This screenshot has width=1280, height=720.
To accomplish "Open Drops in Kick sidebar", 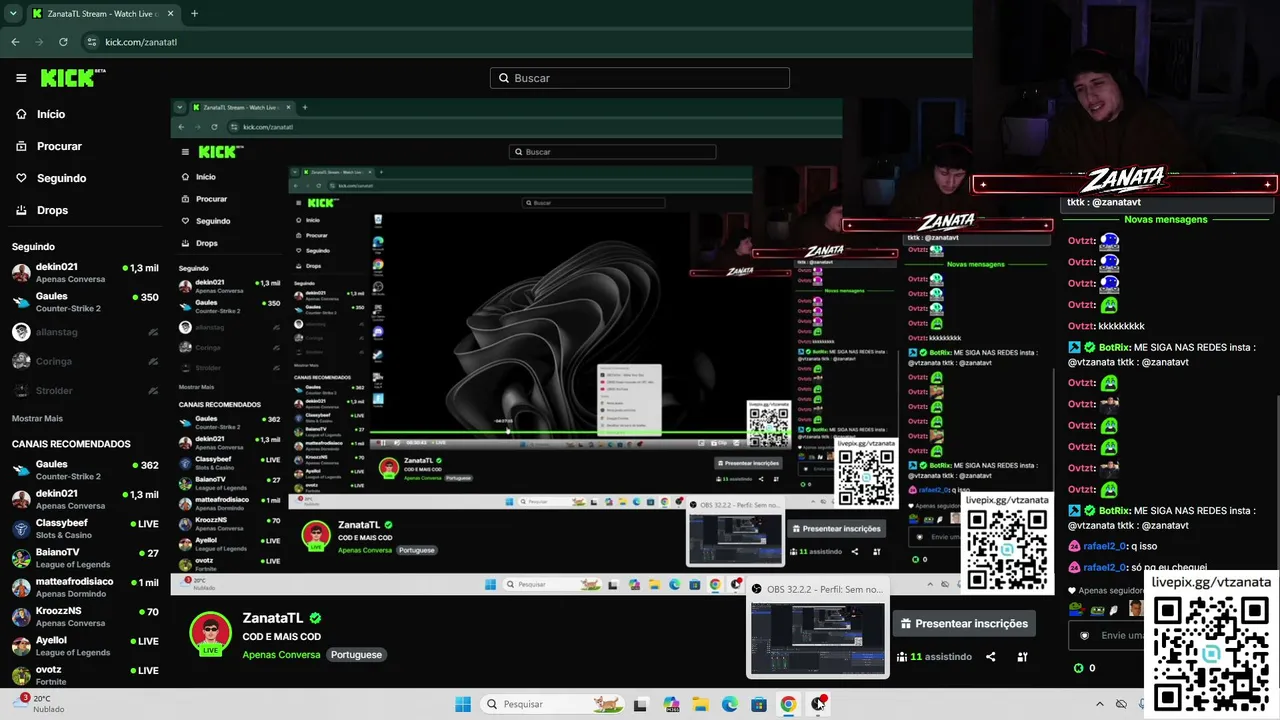I will click(52, 210).
